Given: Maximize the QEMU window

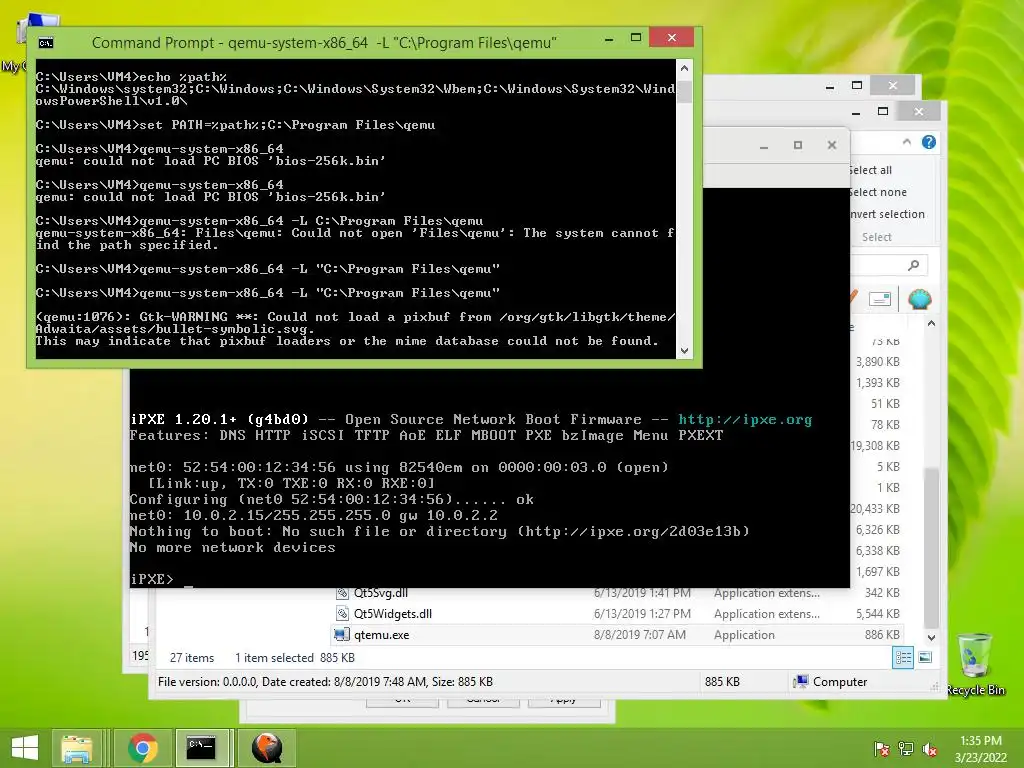Looking at the screenshot, I should (797, 145).
